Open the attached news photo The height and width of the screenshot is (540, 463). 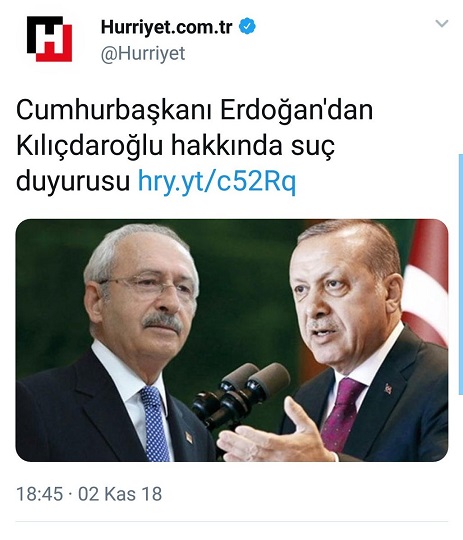click(x=232, y=340)
